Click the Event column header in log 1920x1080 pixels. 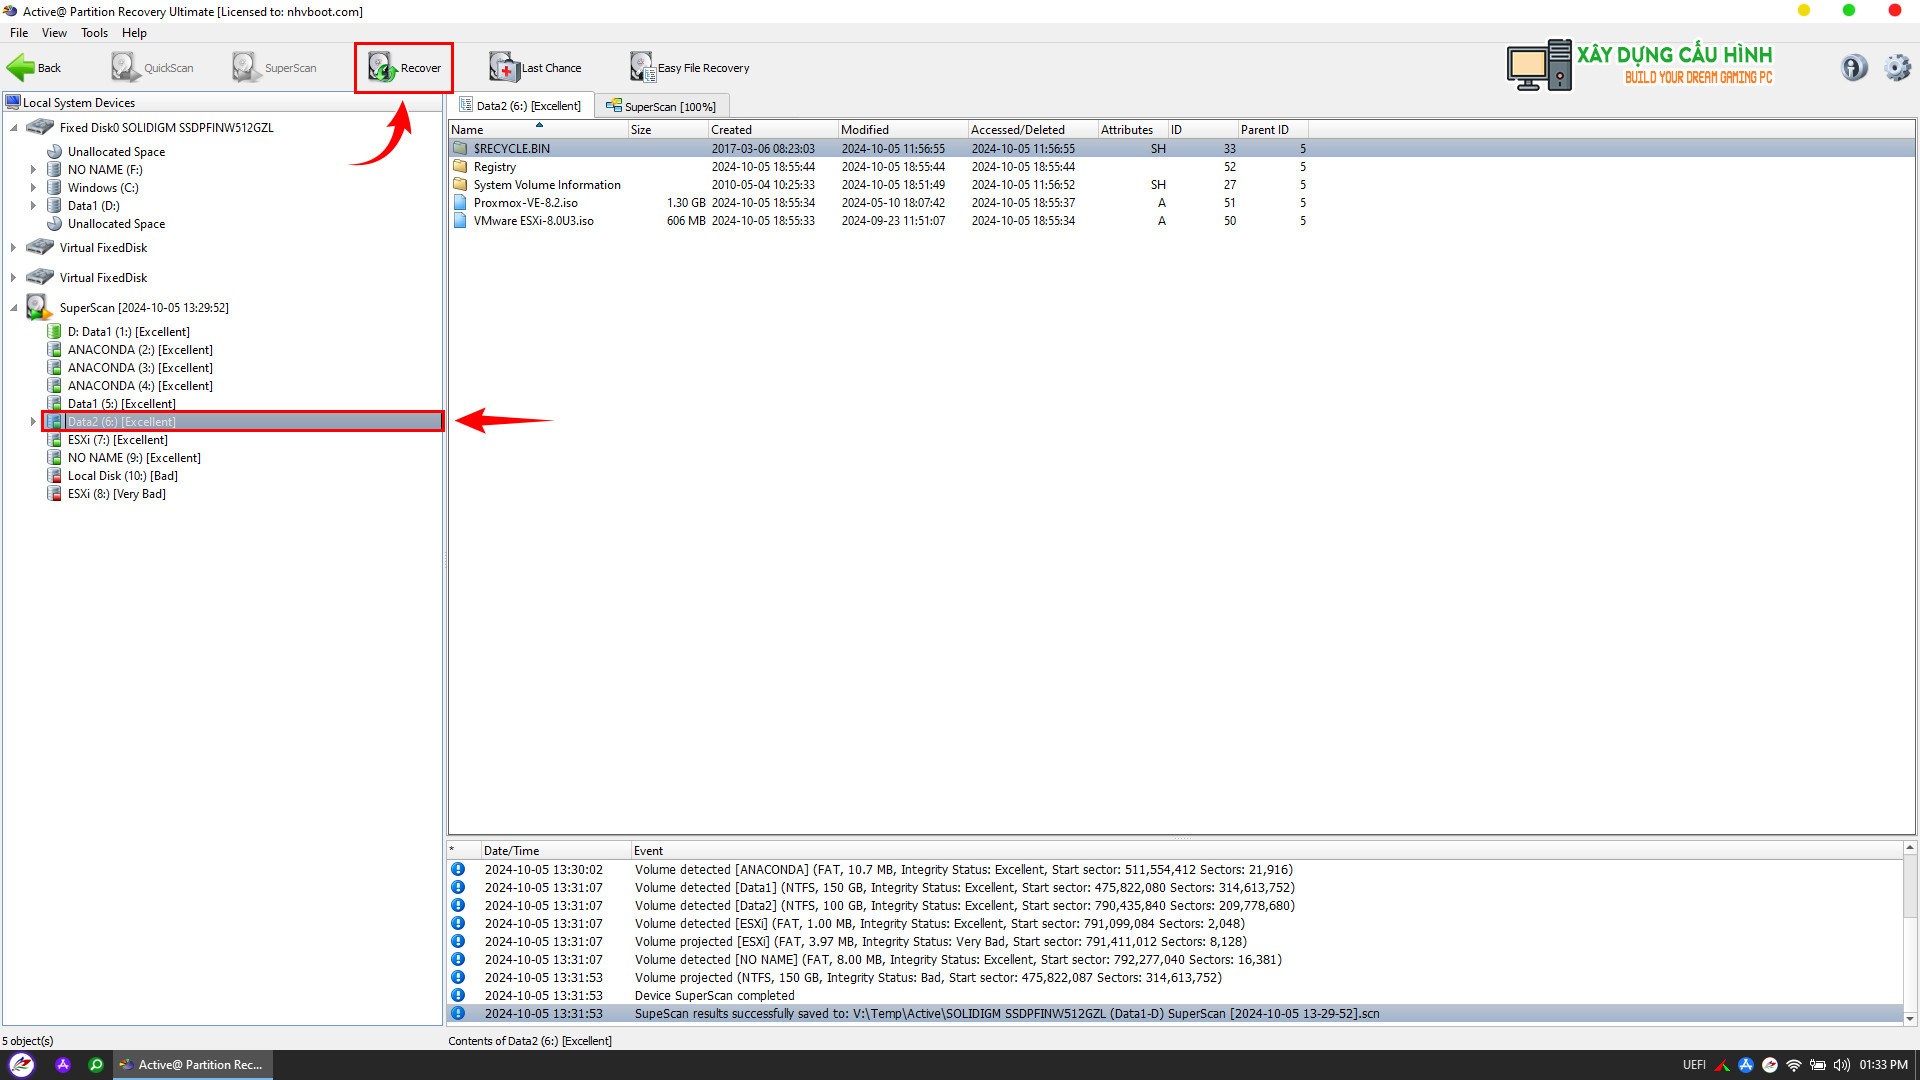coord(1267,851)
